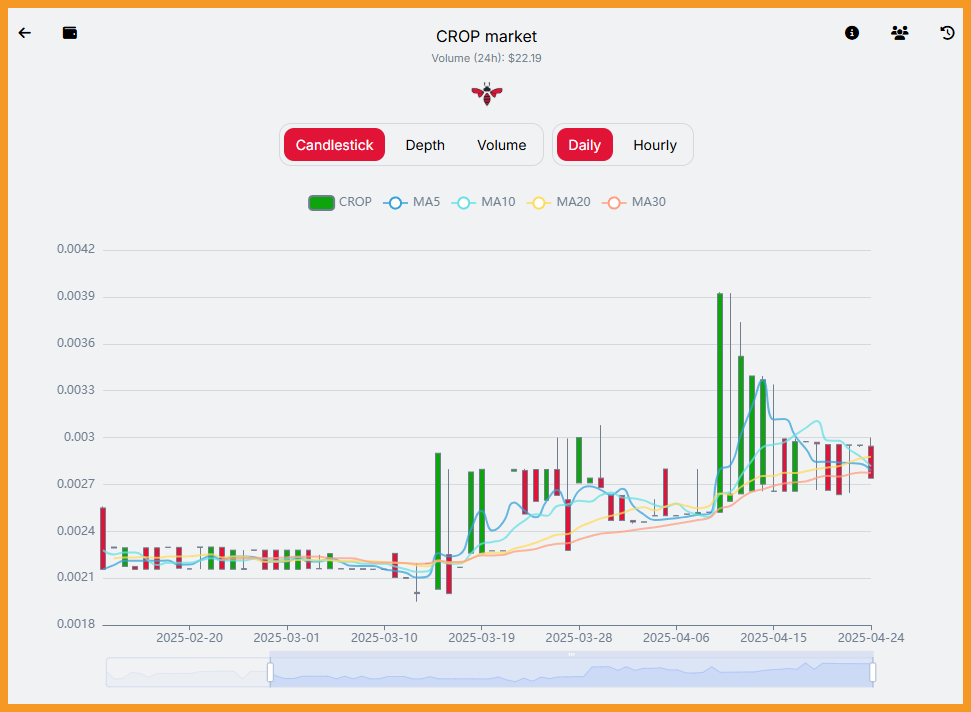Toggle the CROP series in legend
Viewport: 971px width, 712px height.
[x=340, y=202]
